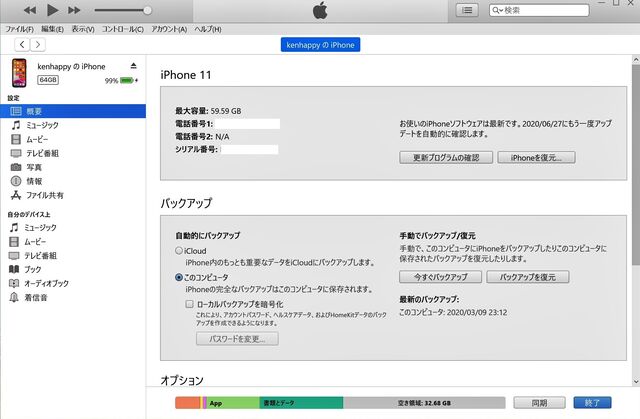Select the iCloud backup radio button

pos(179,251)
